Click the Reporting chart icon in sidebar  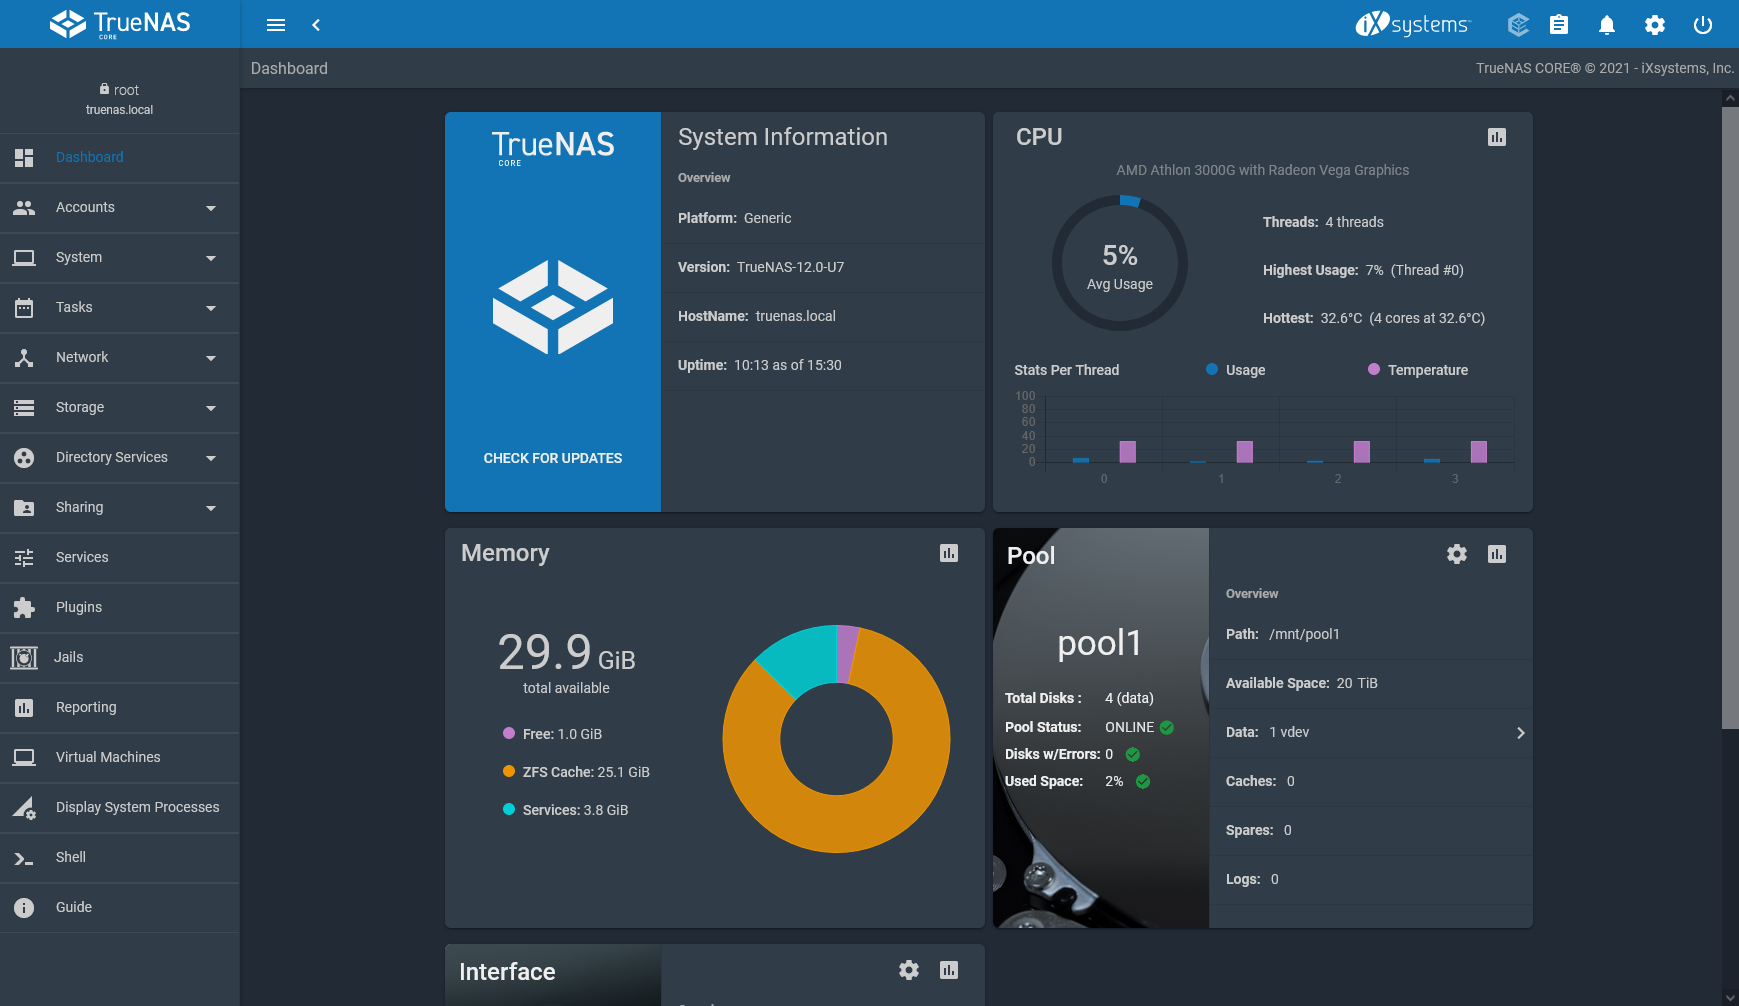click(x=24, y=708)
